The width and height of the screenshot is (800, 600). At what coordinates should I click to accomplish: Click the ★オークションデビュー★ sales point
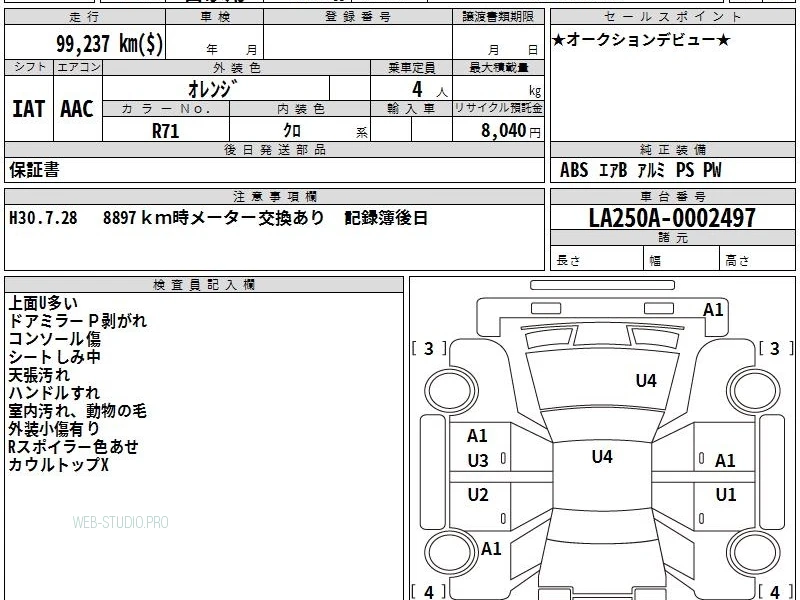tap(641, 40)
